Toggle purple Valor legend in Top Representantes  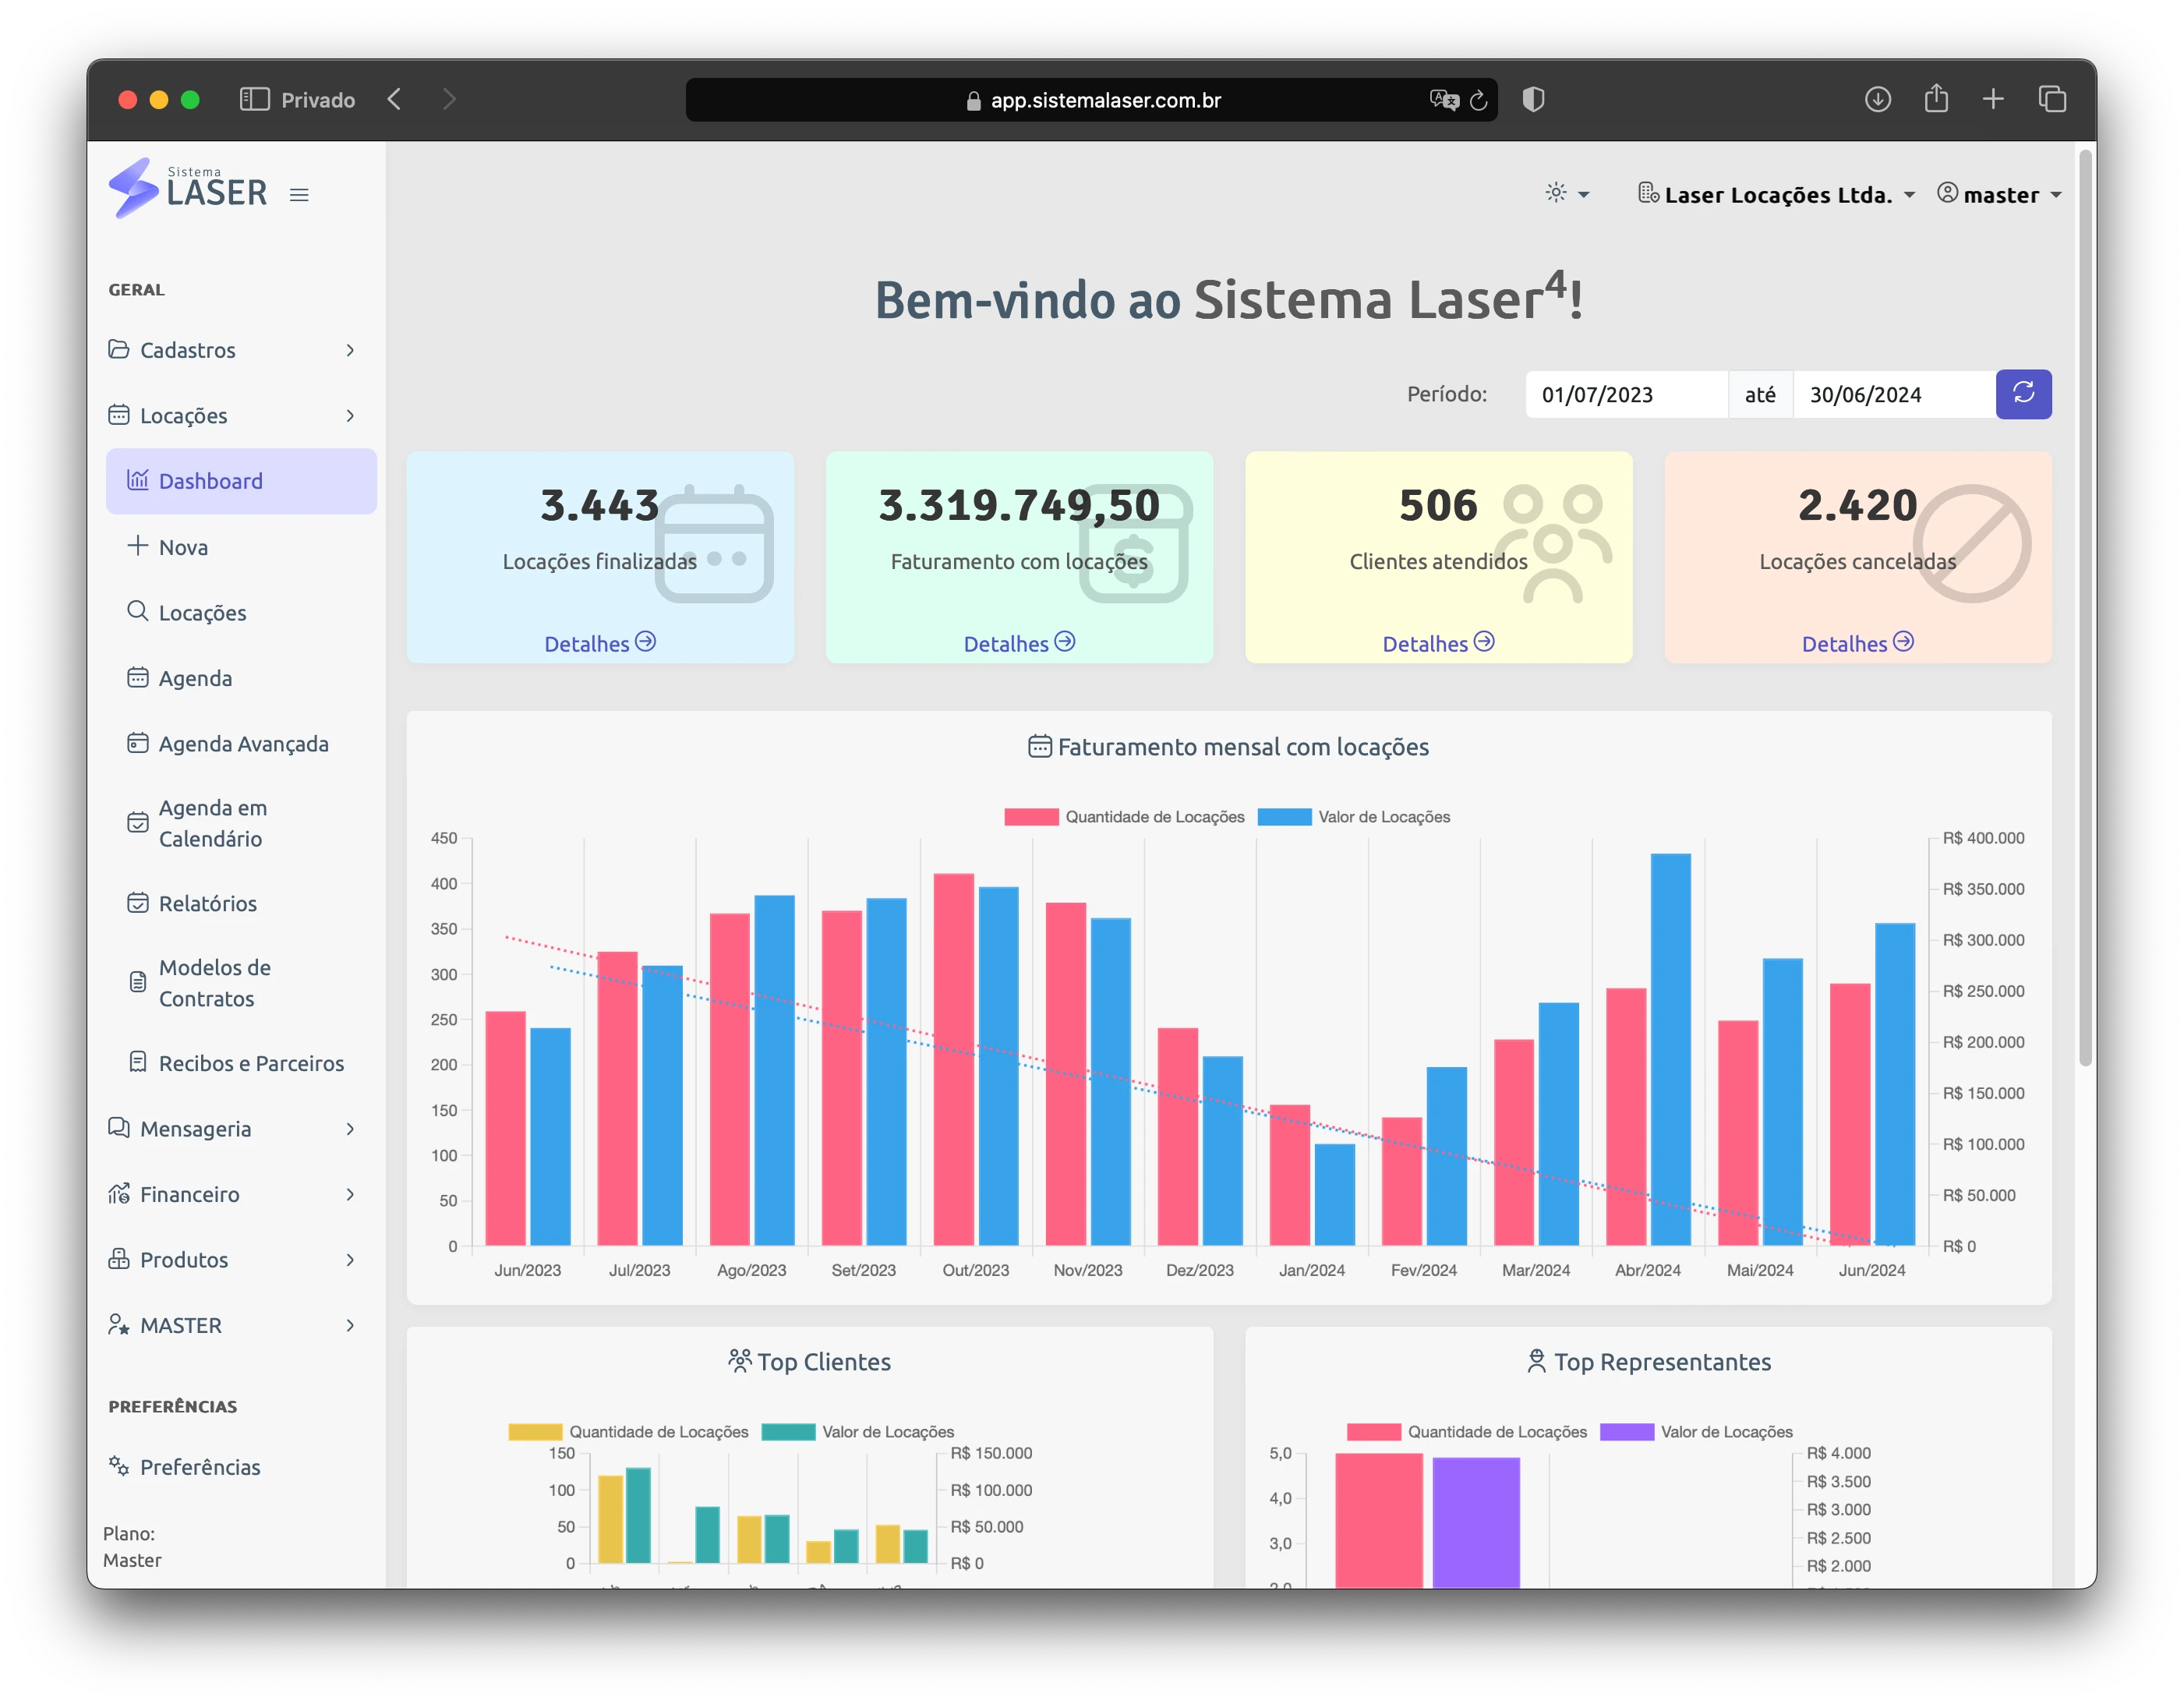click(1696, 1432)
